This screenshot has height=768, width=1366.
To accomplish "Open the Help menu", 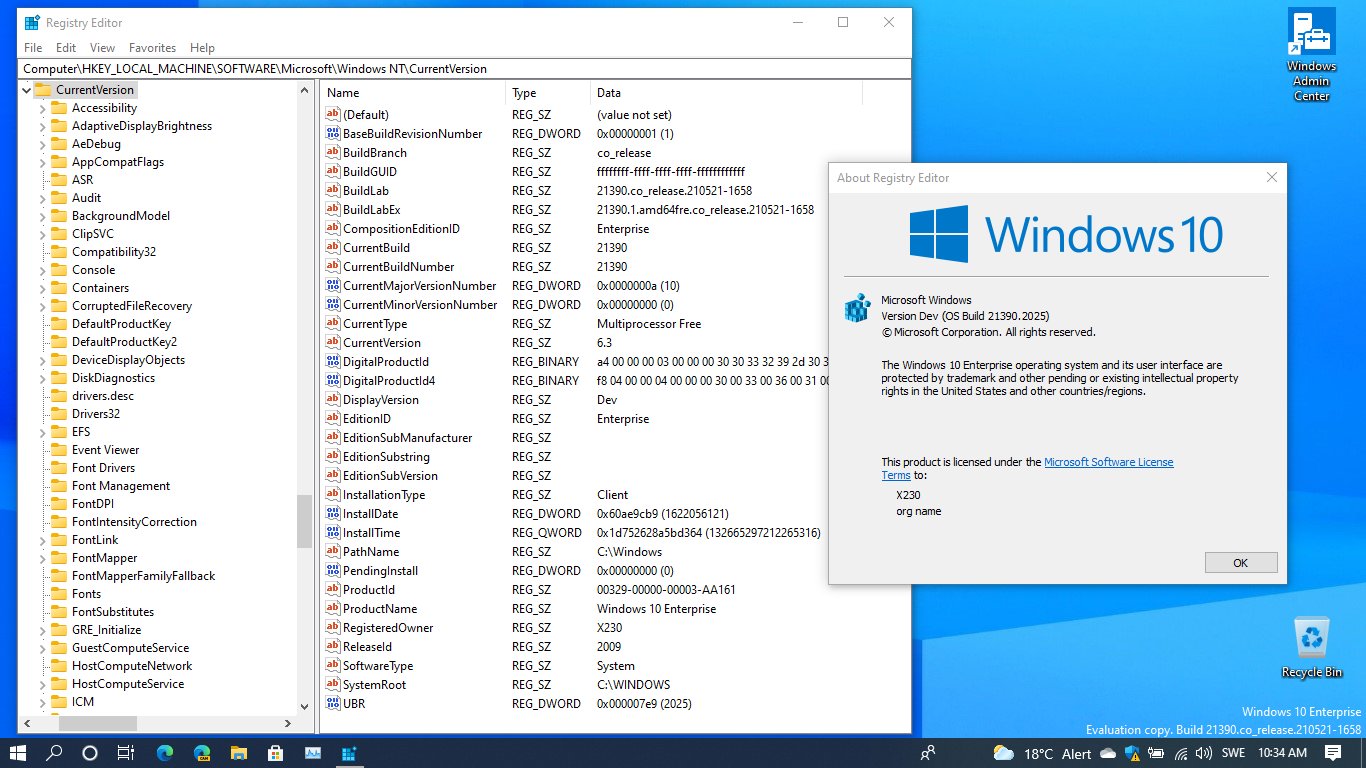I will coord(202,48).
